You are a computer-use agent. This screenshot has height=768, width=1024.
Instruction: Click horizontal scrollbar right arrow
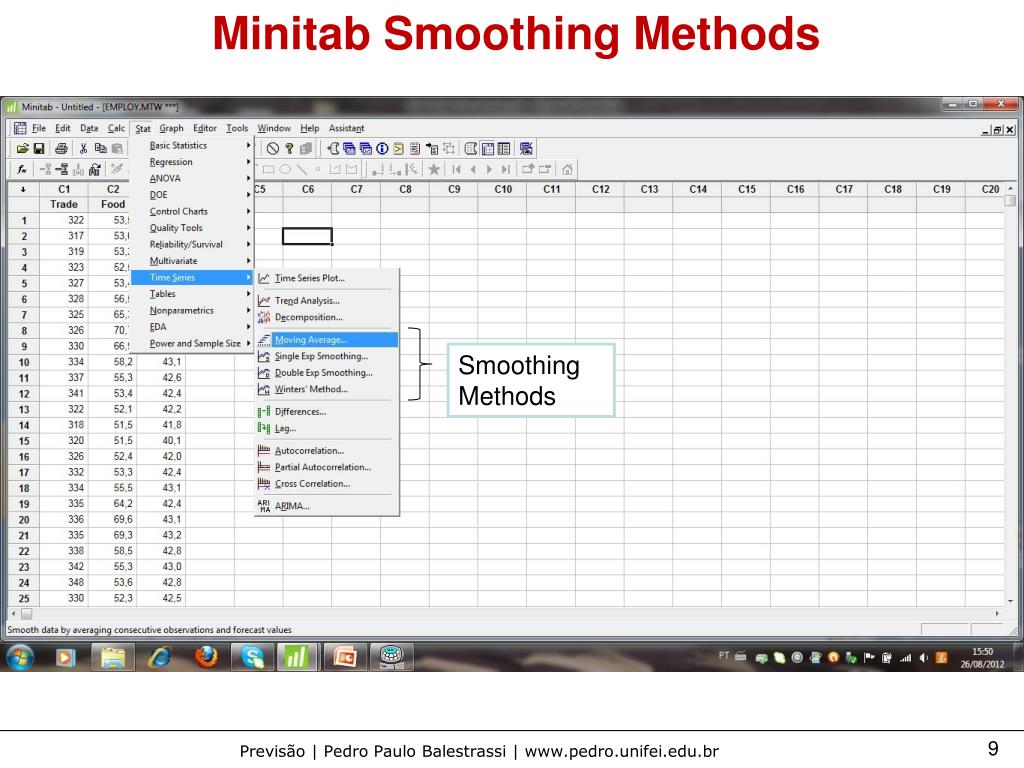point(997,614)
